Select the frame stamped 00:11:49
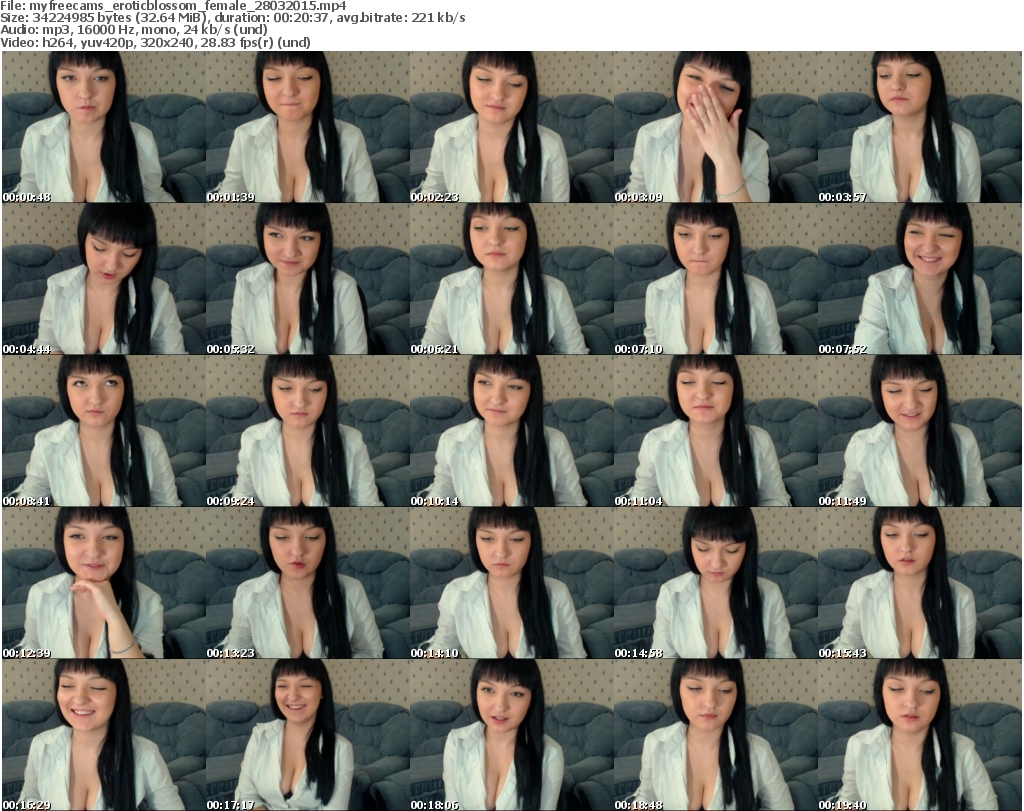This screenshot has width=1024, height=811. point(920,431)
